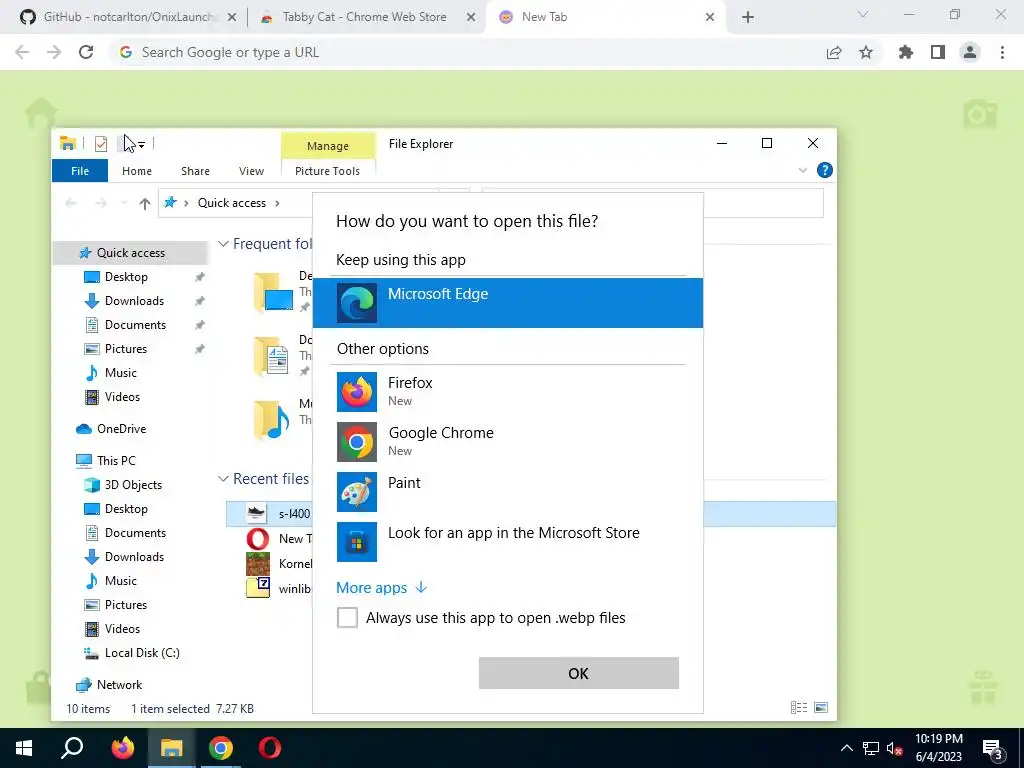Image resolution: width=1024 pixels, height=768 pixels.
Task: Bookmark this tab with the star
Action: click(x=866, y=52)
